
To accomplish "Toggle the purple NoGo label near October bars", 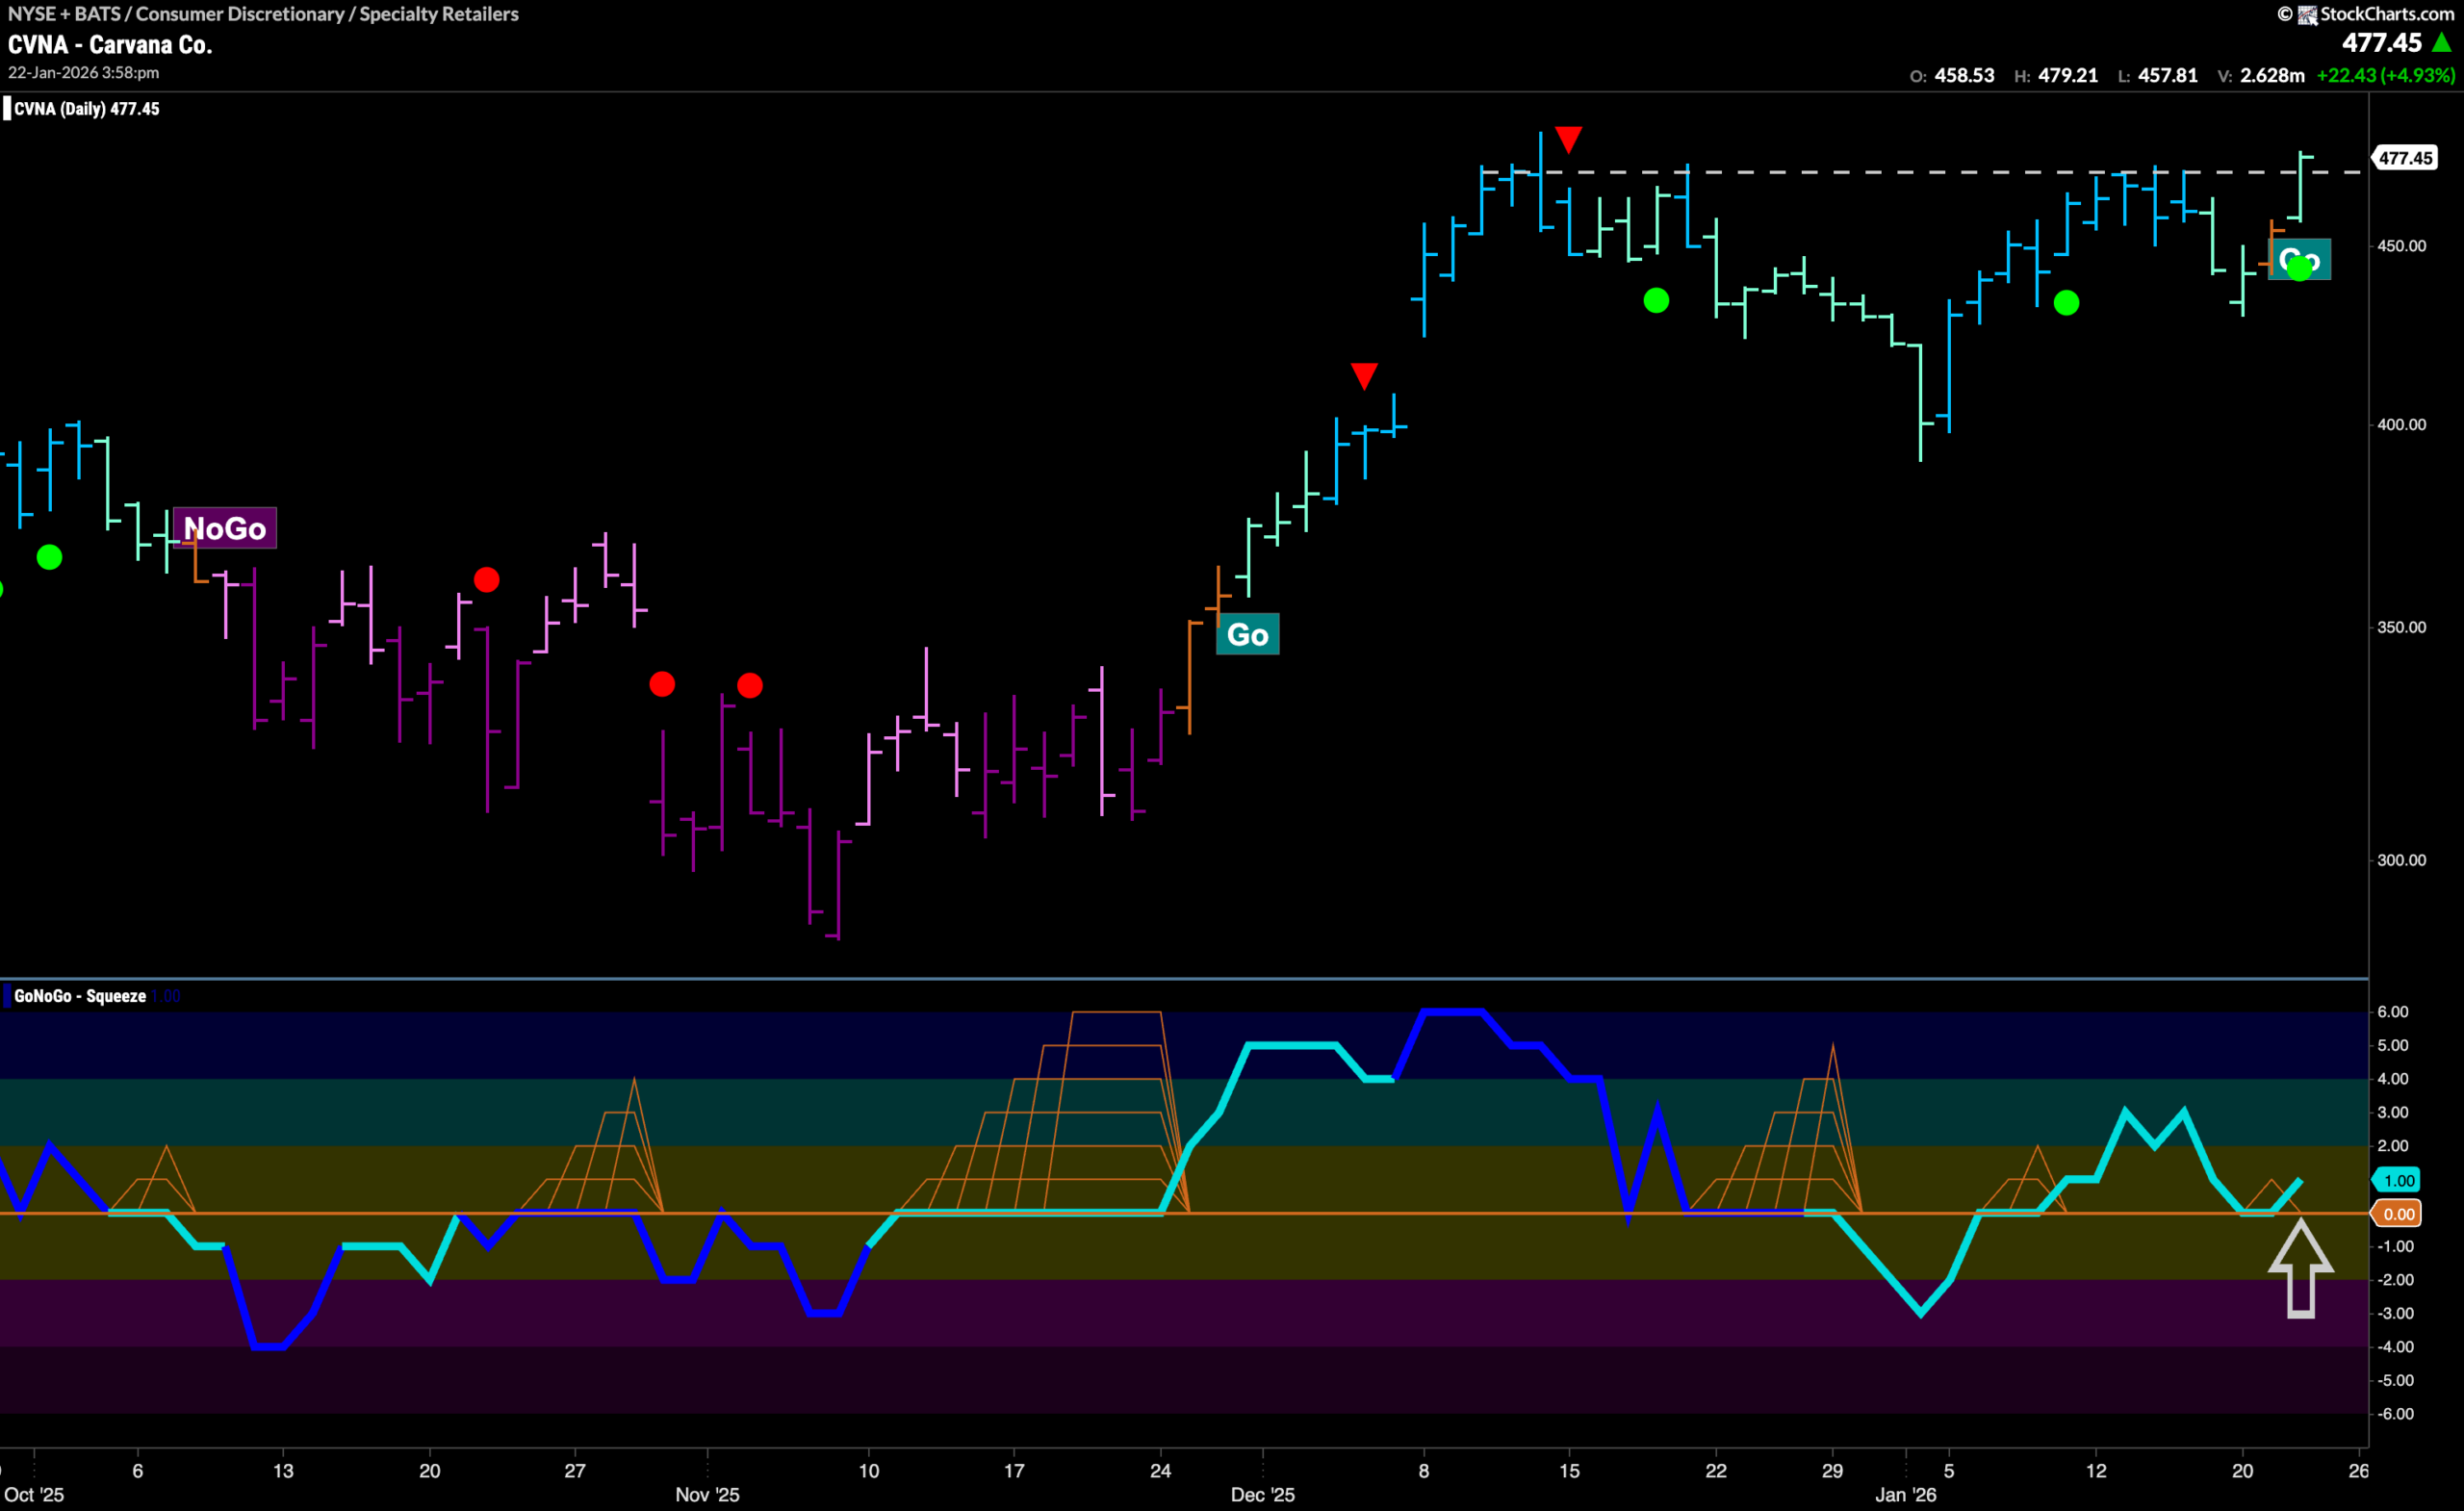I will (x=225, y=527).
